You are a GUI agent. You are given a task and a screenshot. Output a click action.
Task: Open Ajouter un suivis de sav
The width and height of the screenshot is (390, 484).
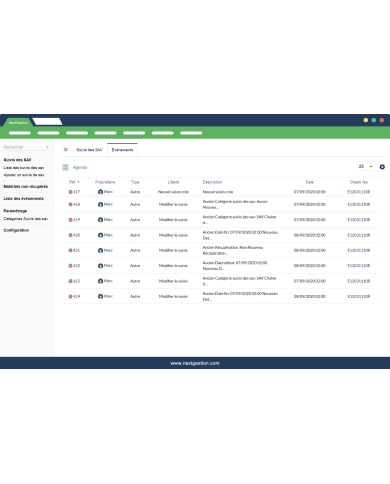pos(24,175)
